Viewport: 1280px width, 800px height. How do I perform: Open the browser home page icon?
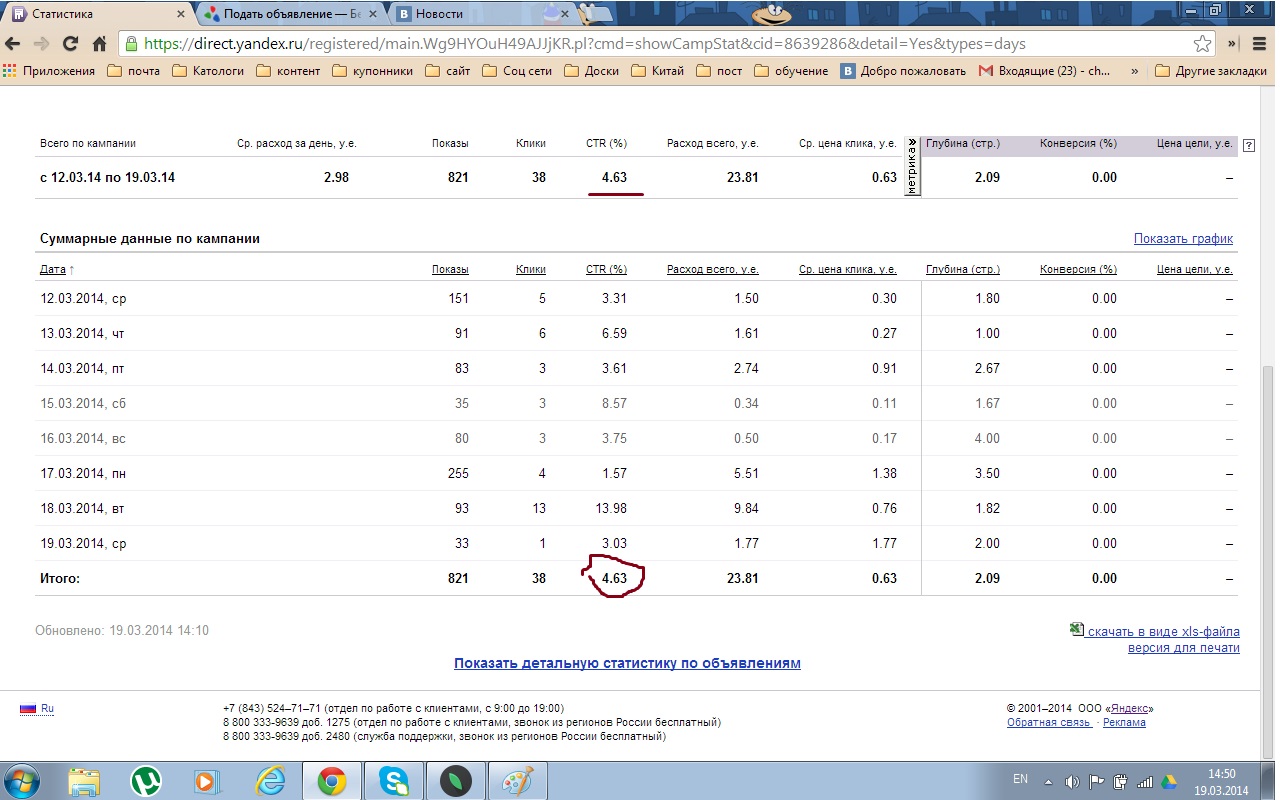point(99,44)
